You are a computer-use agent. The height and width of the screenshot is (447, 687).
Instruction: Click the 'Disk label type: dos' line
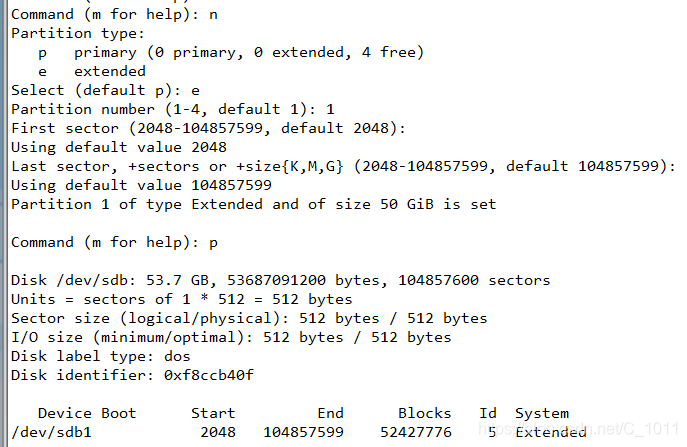coord(101,356)
